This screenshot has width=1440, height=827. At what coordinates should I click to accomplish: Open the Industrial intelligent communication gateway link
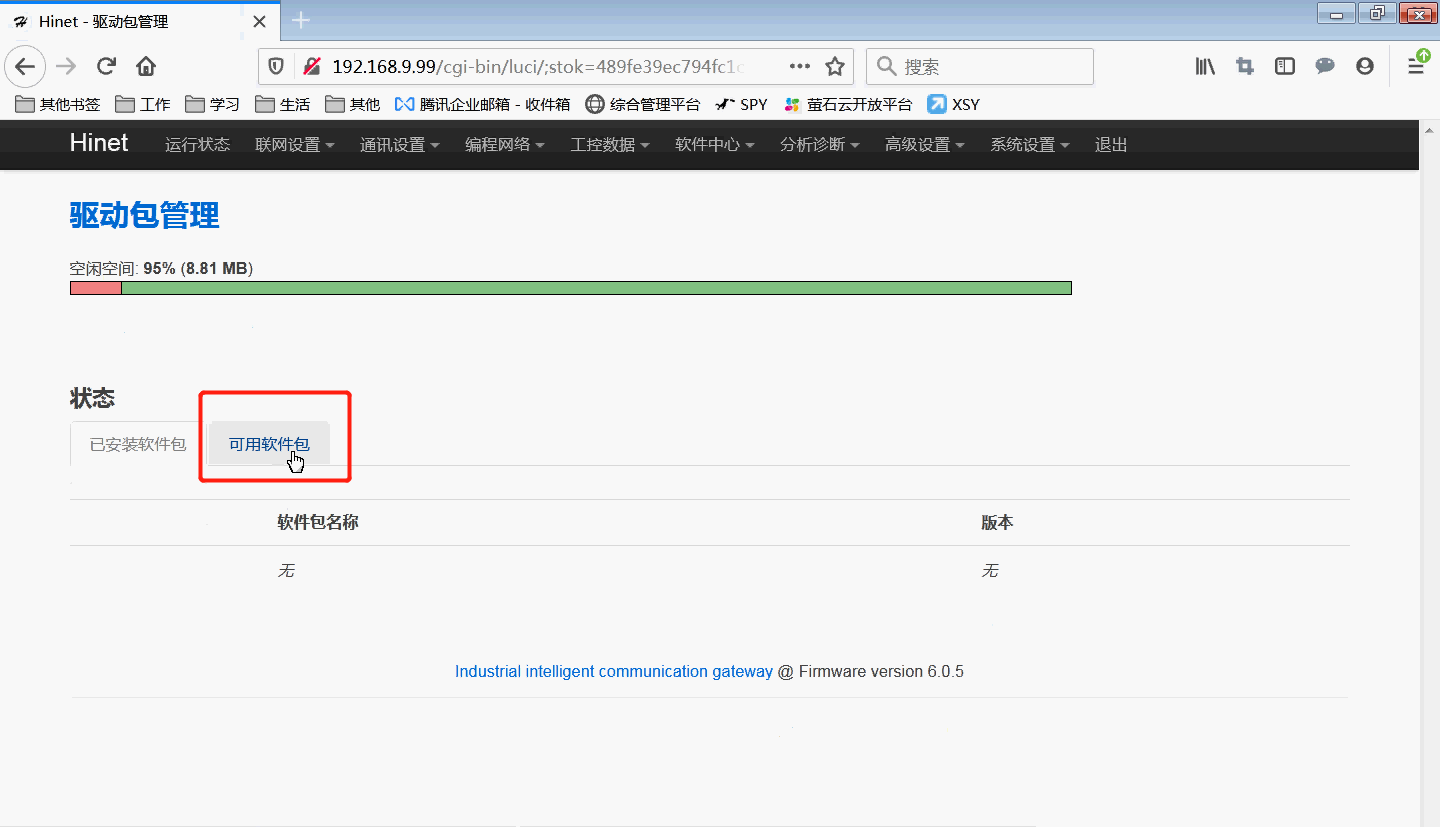pyautogui.click(x=613, y=672)
